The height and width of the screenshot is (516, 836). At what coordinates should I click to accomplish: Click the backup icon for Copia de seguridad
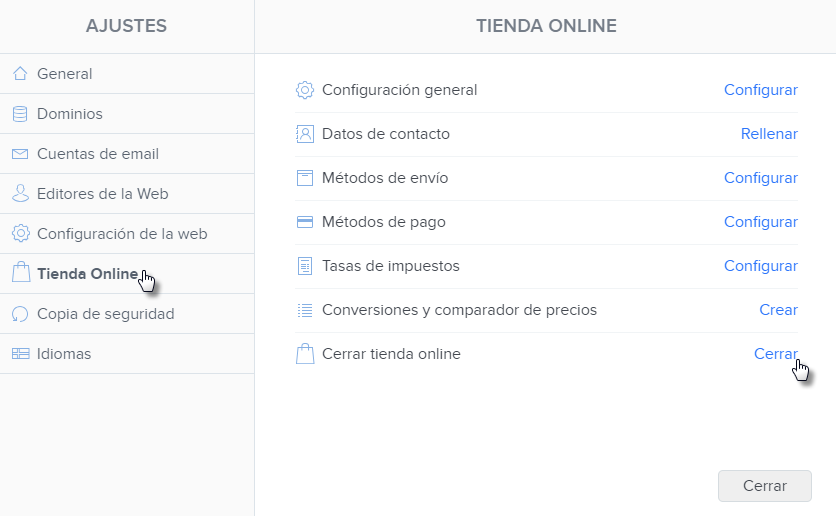click(20, 314)
